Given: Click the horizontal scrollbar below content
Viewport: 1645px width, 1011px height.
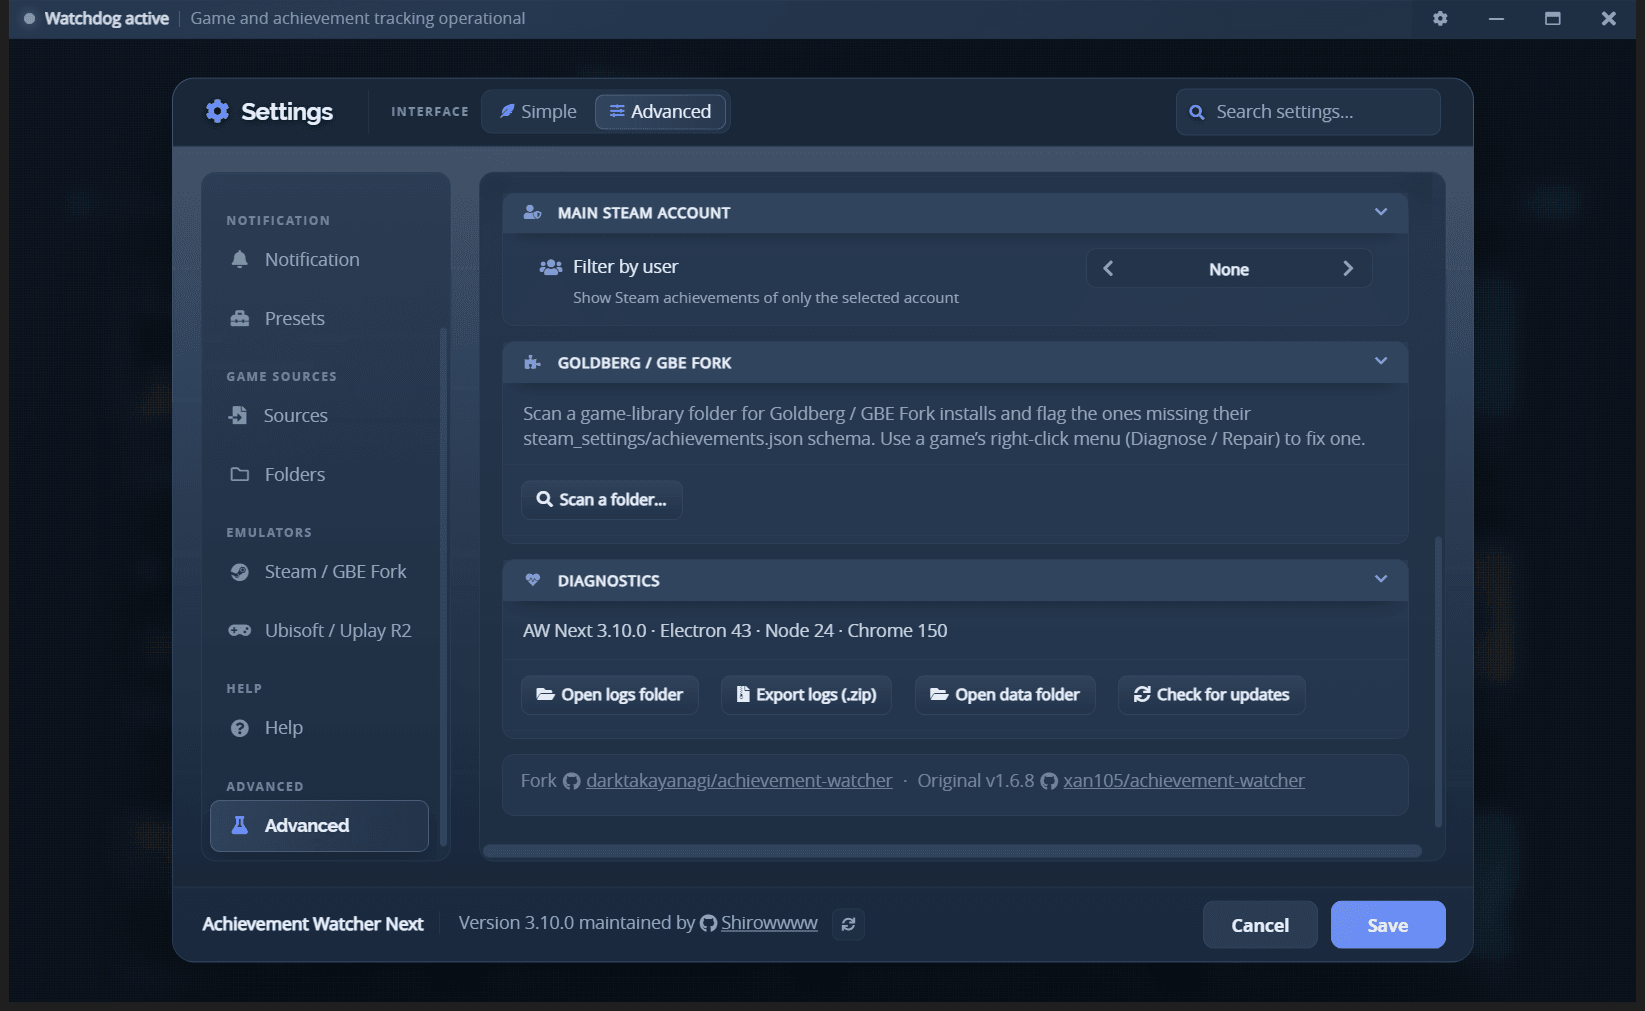Looking at the screenshot, I should click(952, 851).
